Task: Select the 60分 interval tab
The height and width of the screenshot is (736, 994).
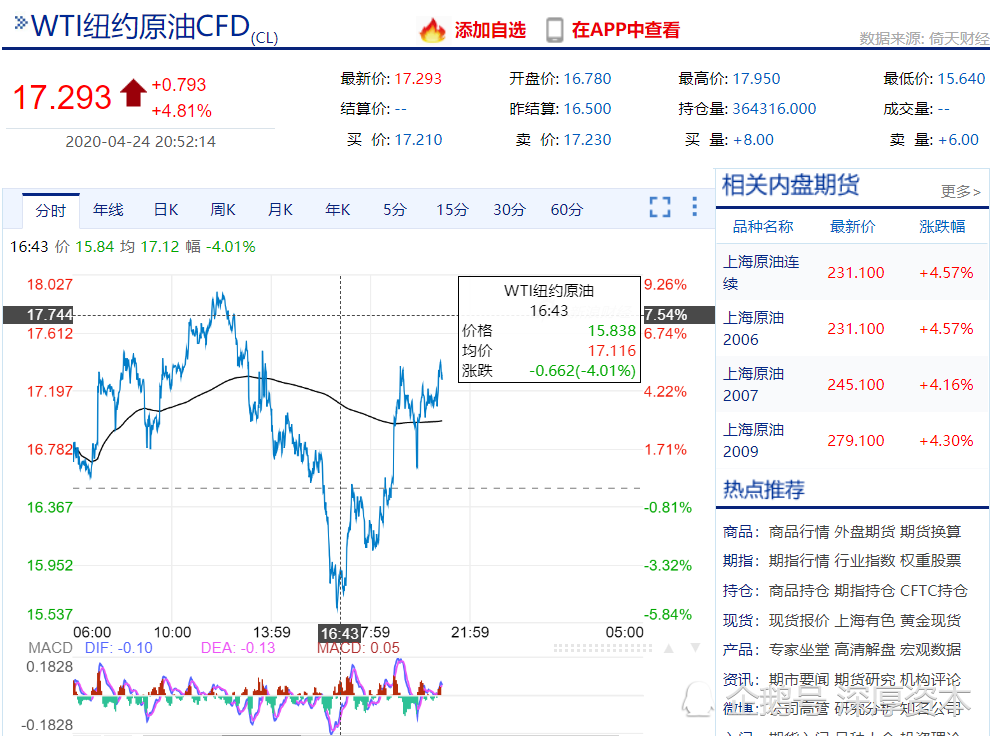Action: pyautogui.click(x=567, y=210)
